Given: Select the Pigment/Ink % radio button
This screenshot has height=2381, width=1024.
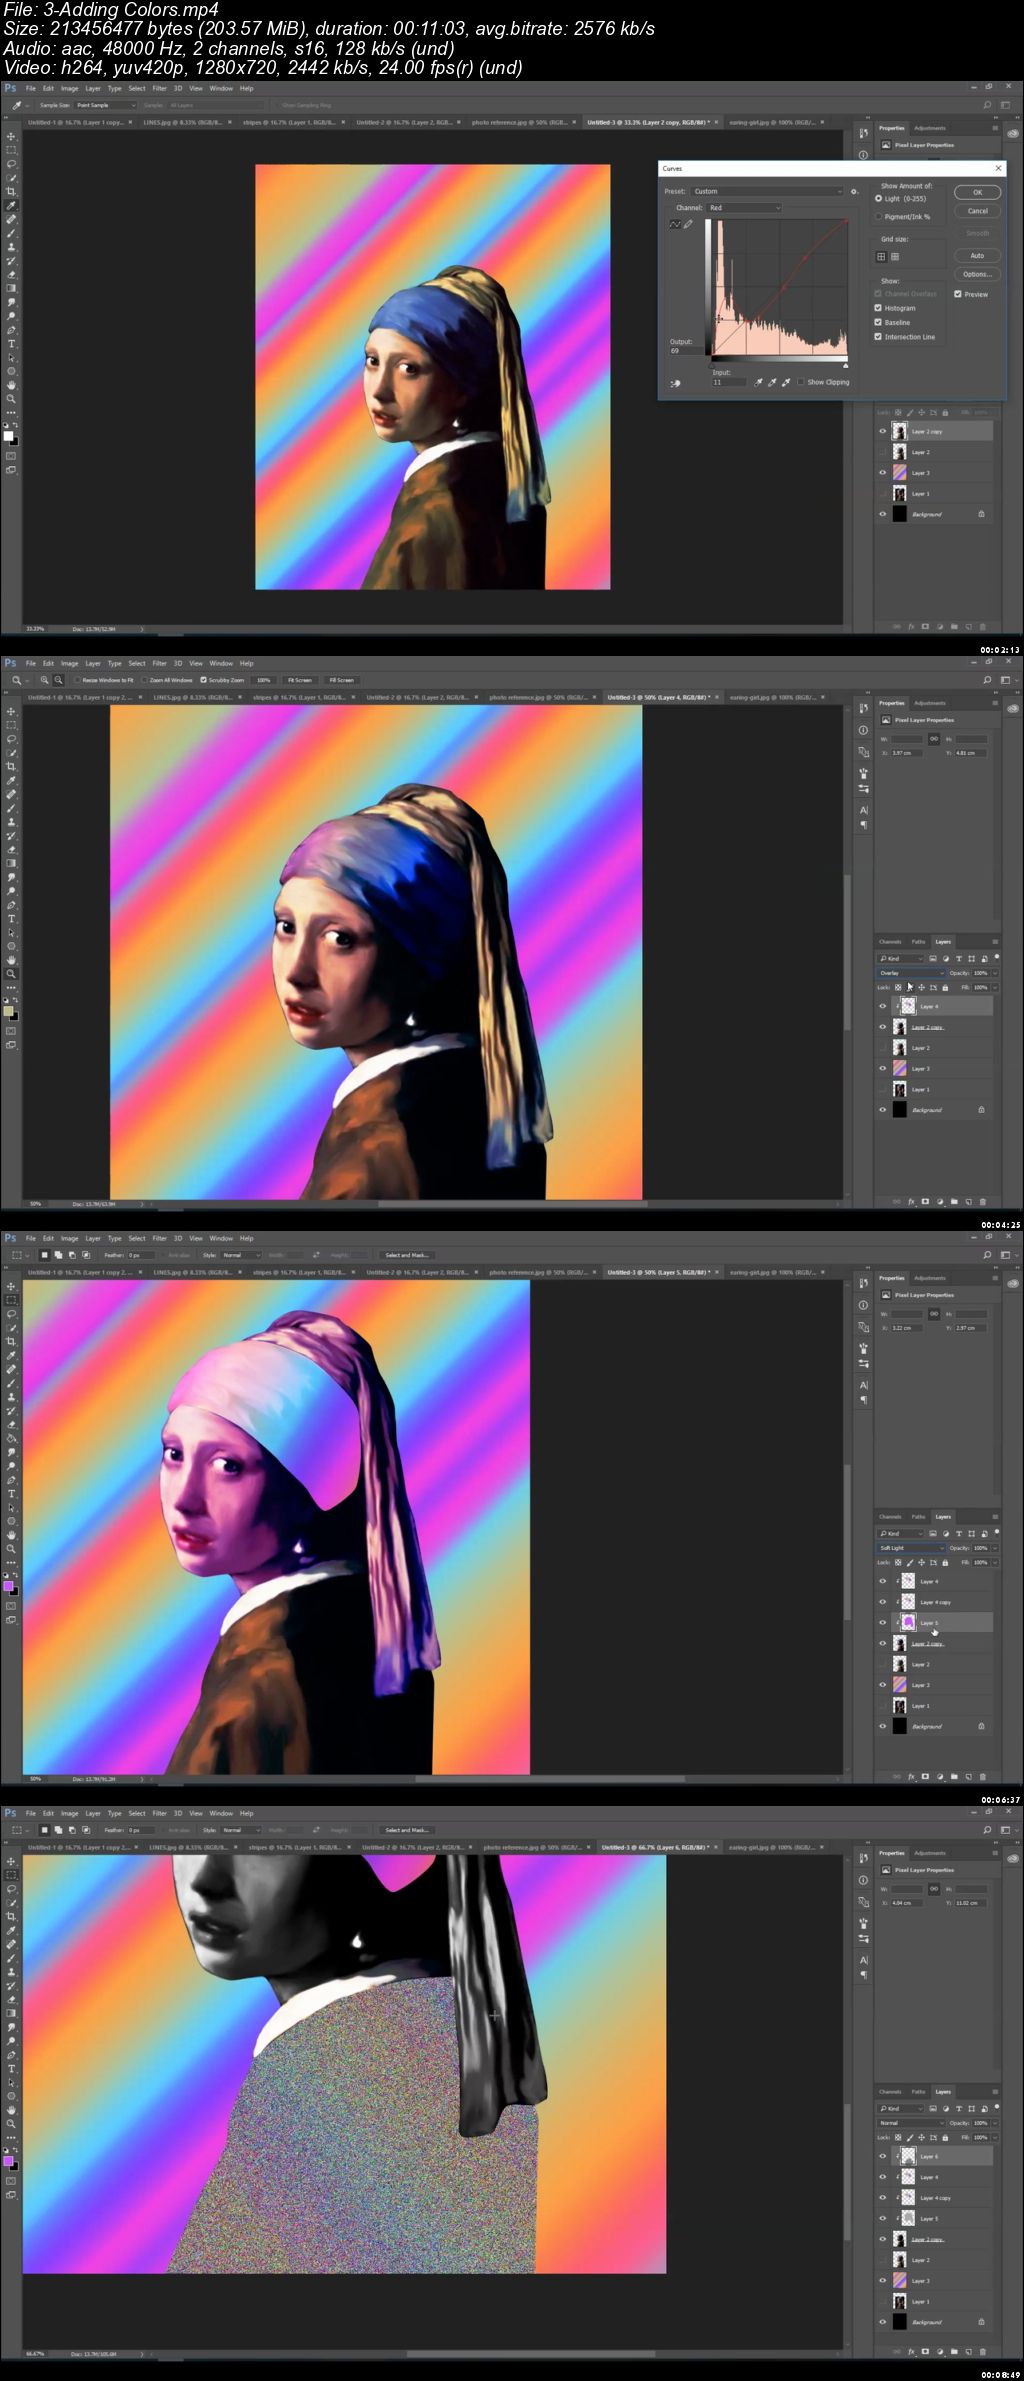Looking at the screenshot, I should (878, 216).
